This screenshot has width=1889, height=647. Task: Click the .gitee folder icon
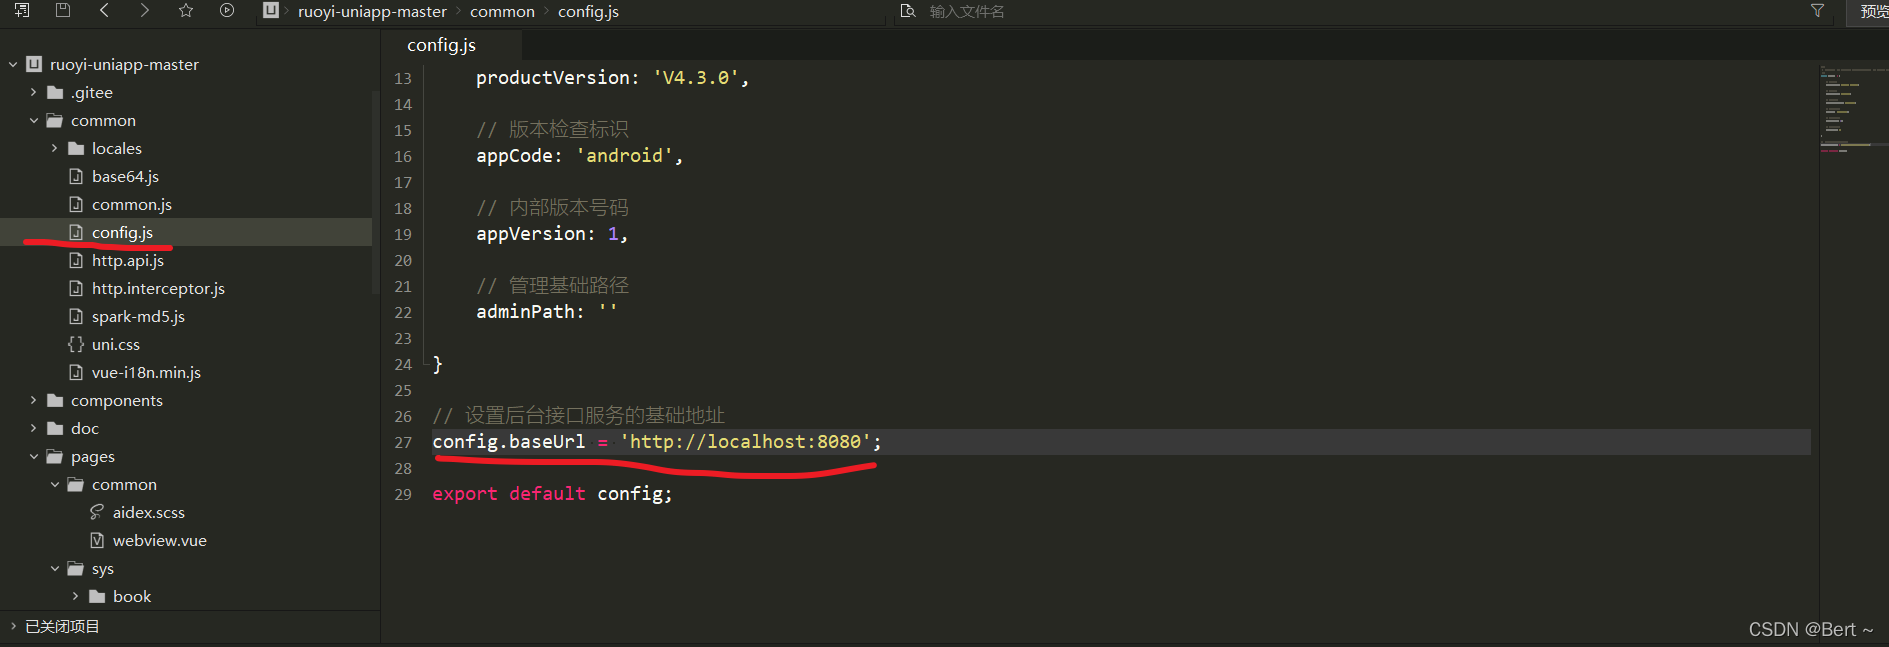pyautogui.click(x=55, y=92)
